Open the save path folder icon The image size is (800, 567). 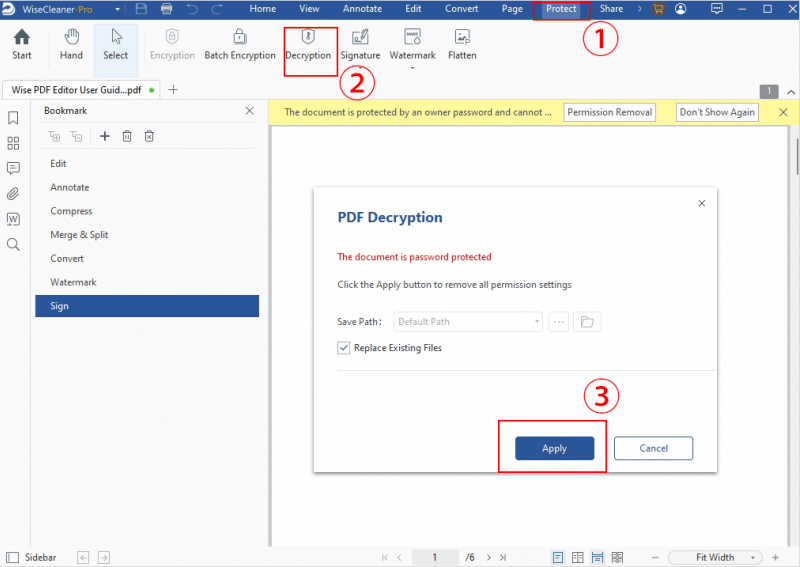(587, 322)
